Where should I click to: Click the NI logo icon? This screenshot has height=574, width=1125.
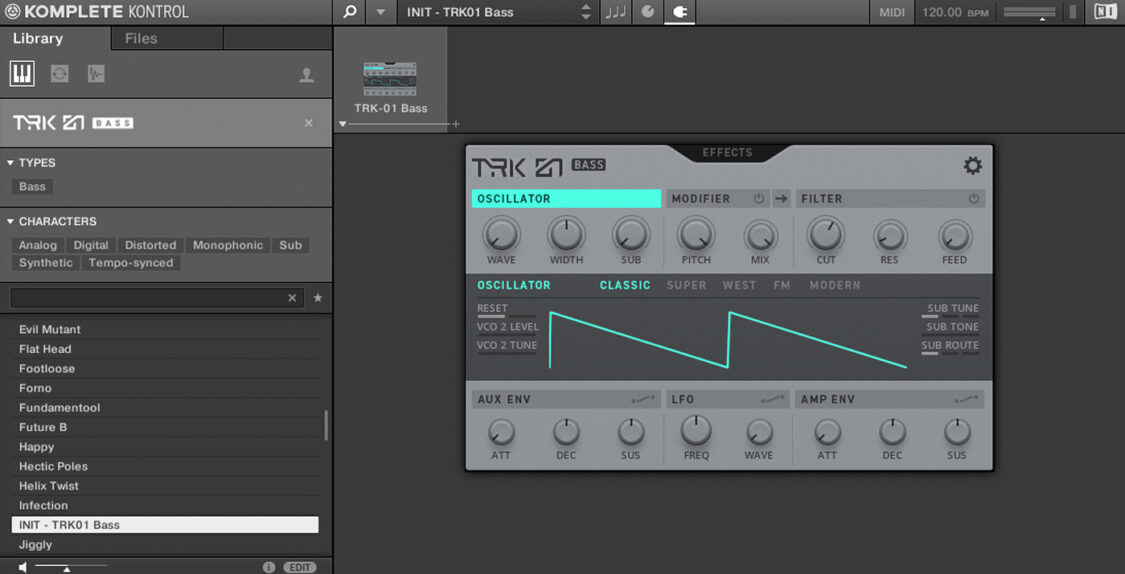[x=1105, y=12]
